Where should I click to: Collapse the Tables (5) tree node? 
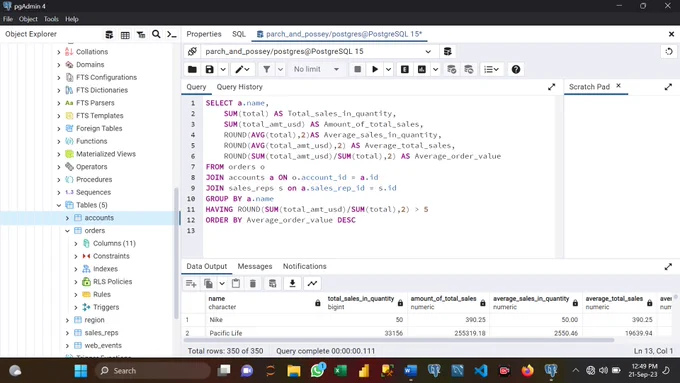pos(59,205)
